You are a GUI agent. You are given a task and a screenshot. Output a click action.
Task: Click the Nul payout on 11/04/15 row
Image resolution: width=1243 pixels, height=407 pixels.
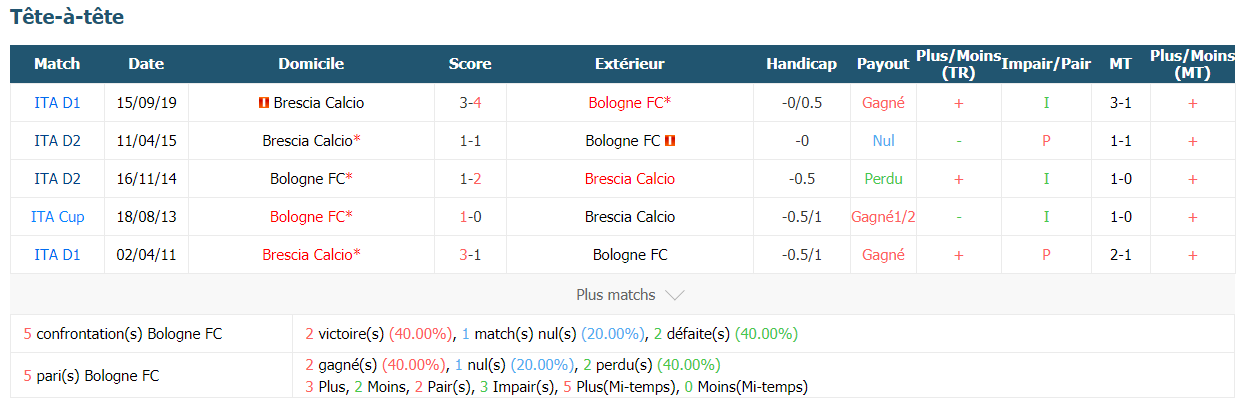(883, 141)
